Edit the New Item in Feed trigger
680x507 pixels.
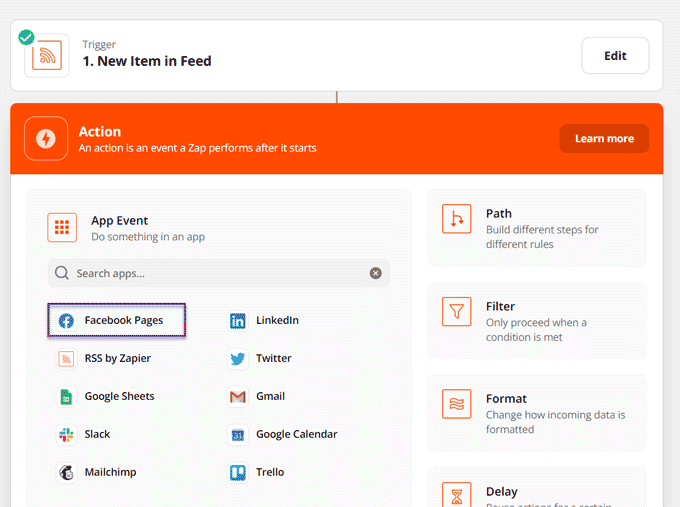pos(615,56)
